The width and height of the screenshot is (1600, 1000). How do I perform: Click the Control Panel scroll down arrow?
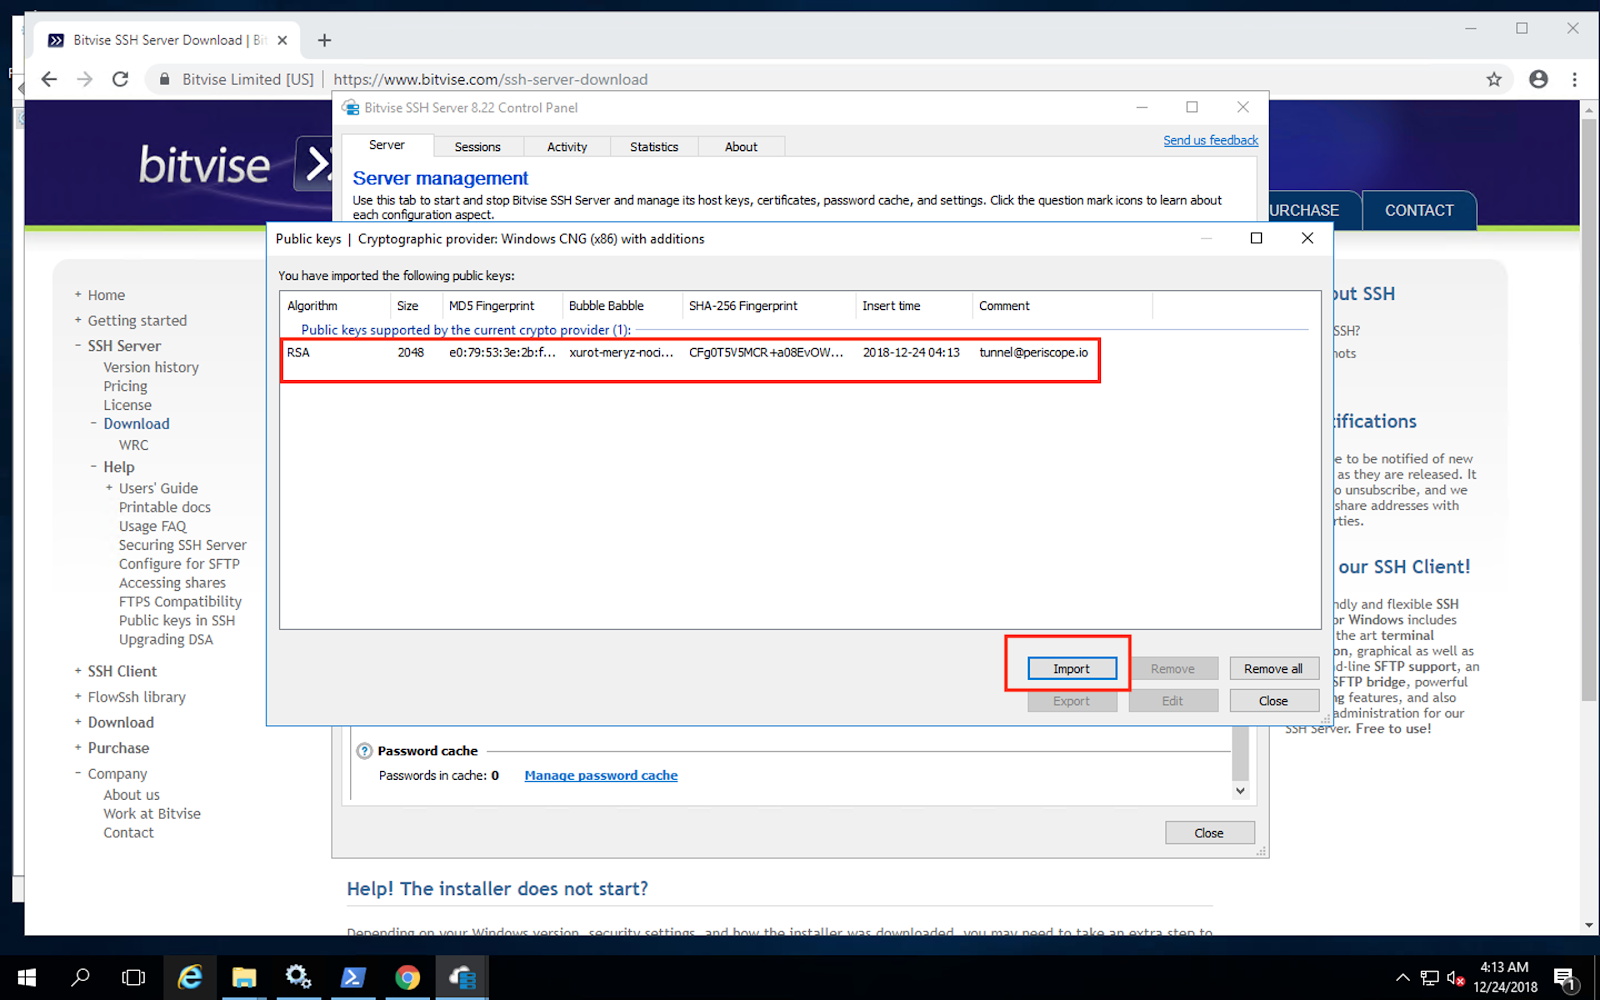1240,791
